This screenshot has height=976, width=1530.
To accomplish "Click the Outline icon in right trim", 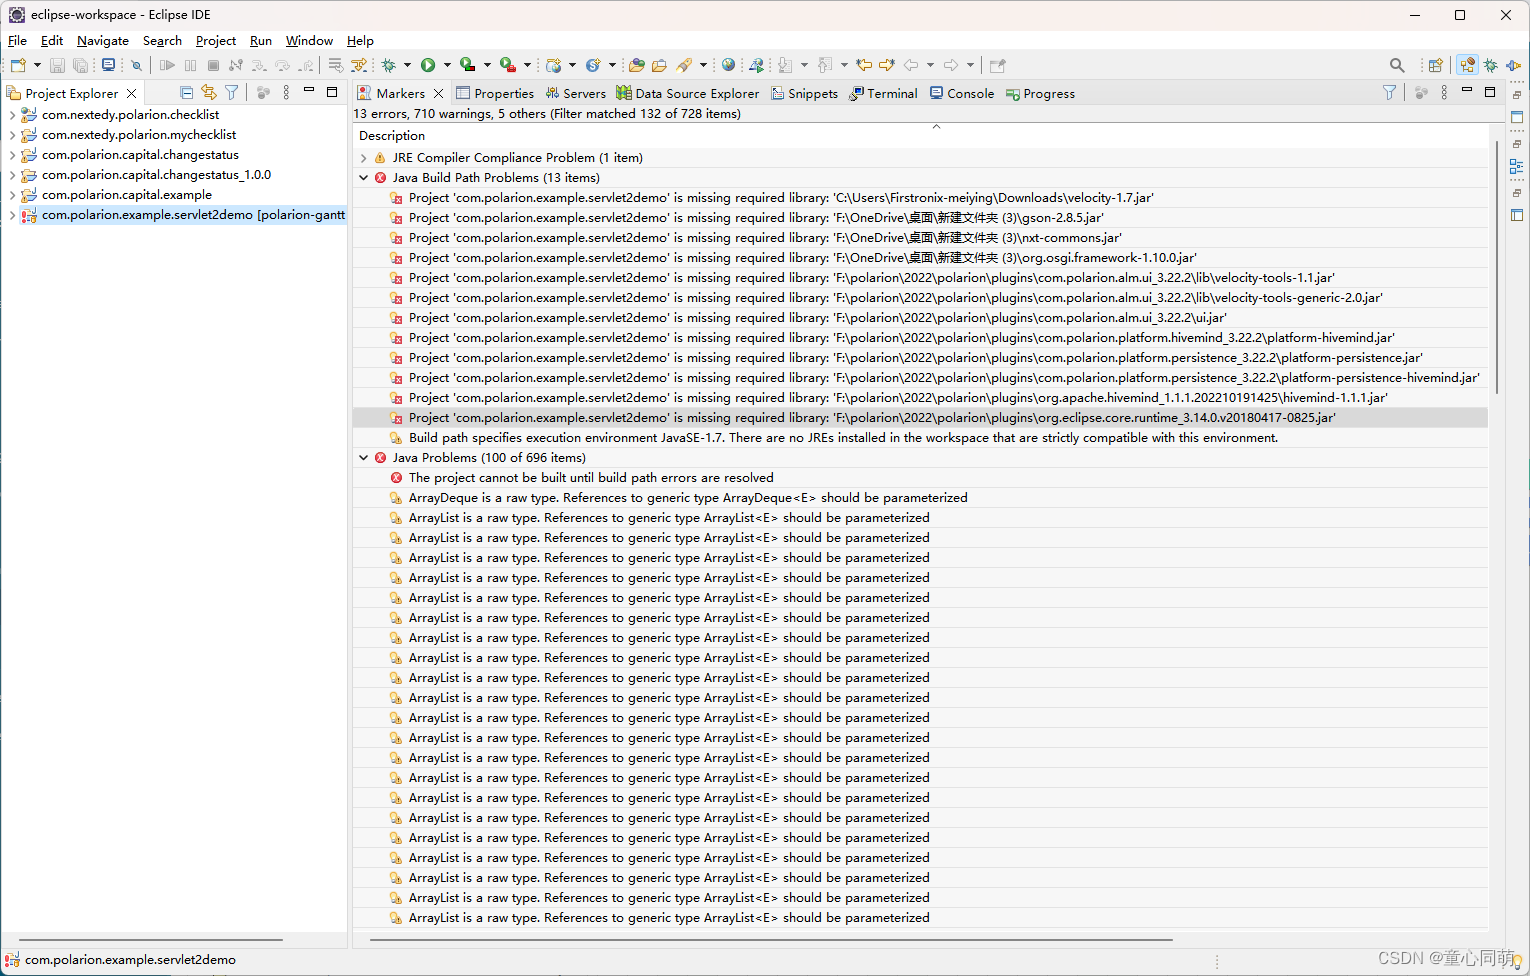I will (1517, 166).
